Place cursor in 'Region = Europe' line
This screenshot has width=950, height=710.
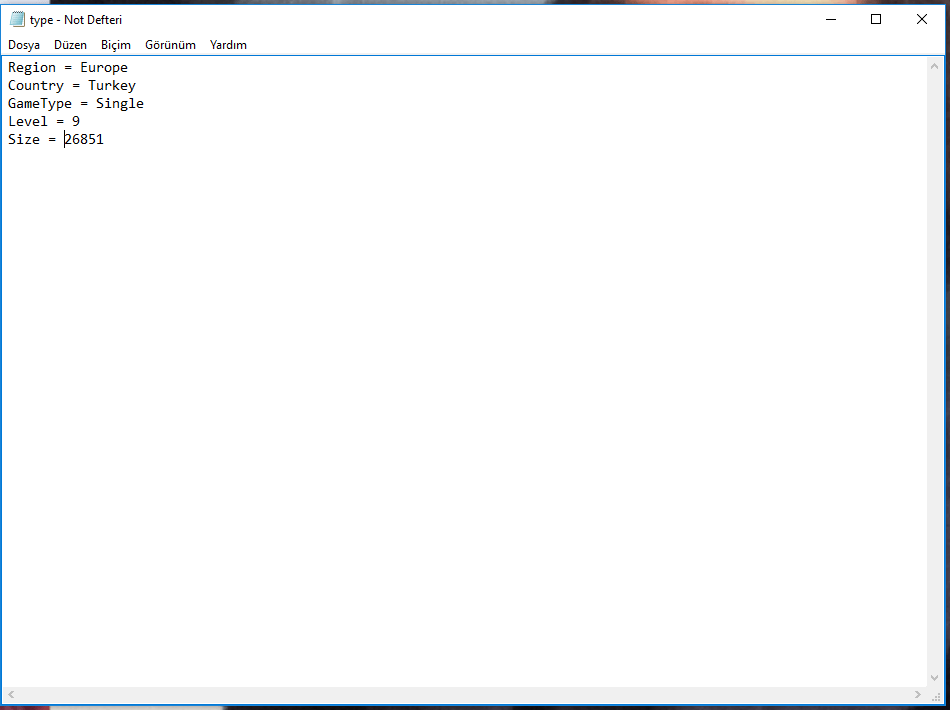pos(68,67)
